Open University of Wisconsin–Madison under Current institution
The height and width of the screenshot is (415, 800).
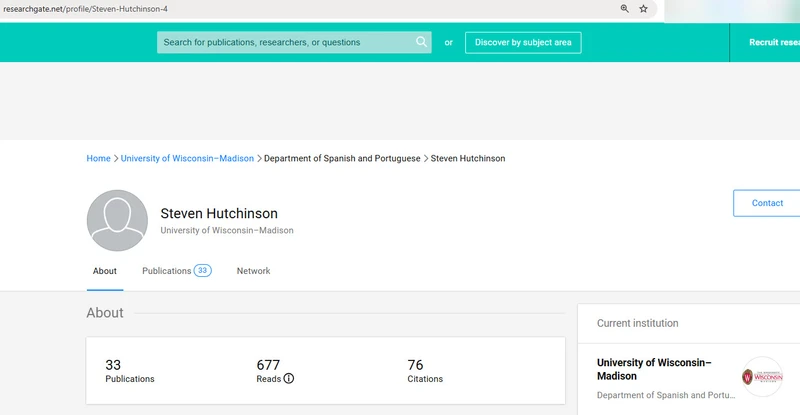654,369
